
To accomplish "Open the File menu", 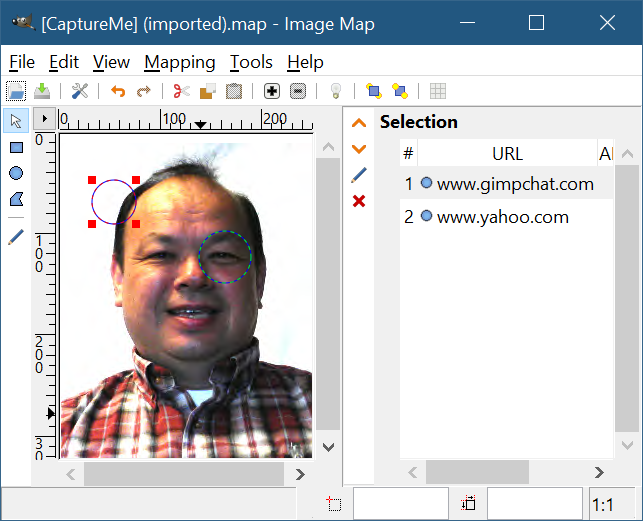I will 22,62.
